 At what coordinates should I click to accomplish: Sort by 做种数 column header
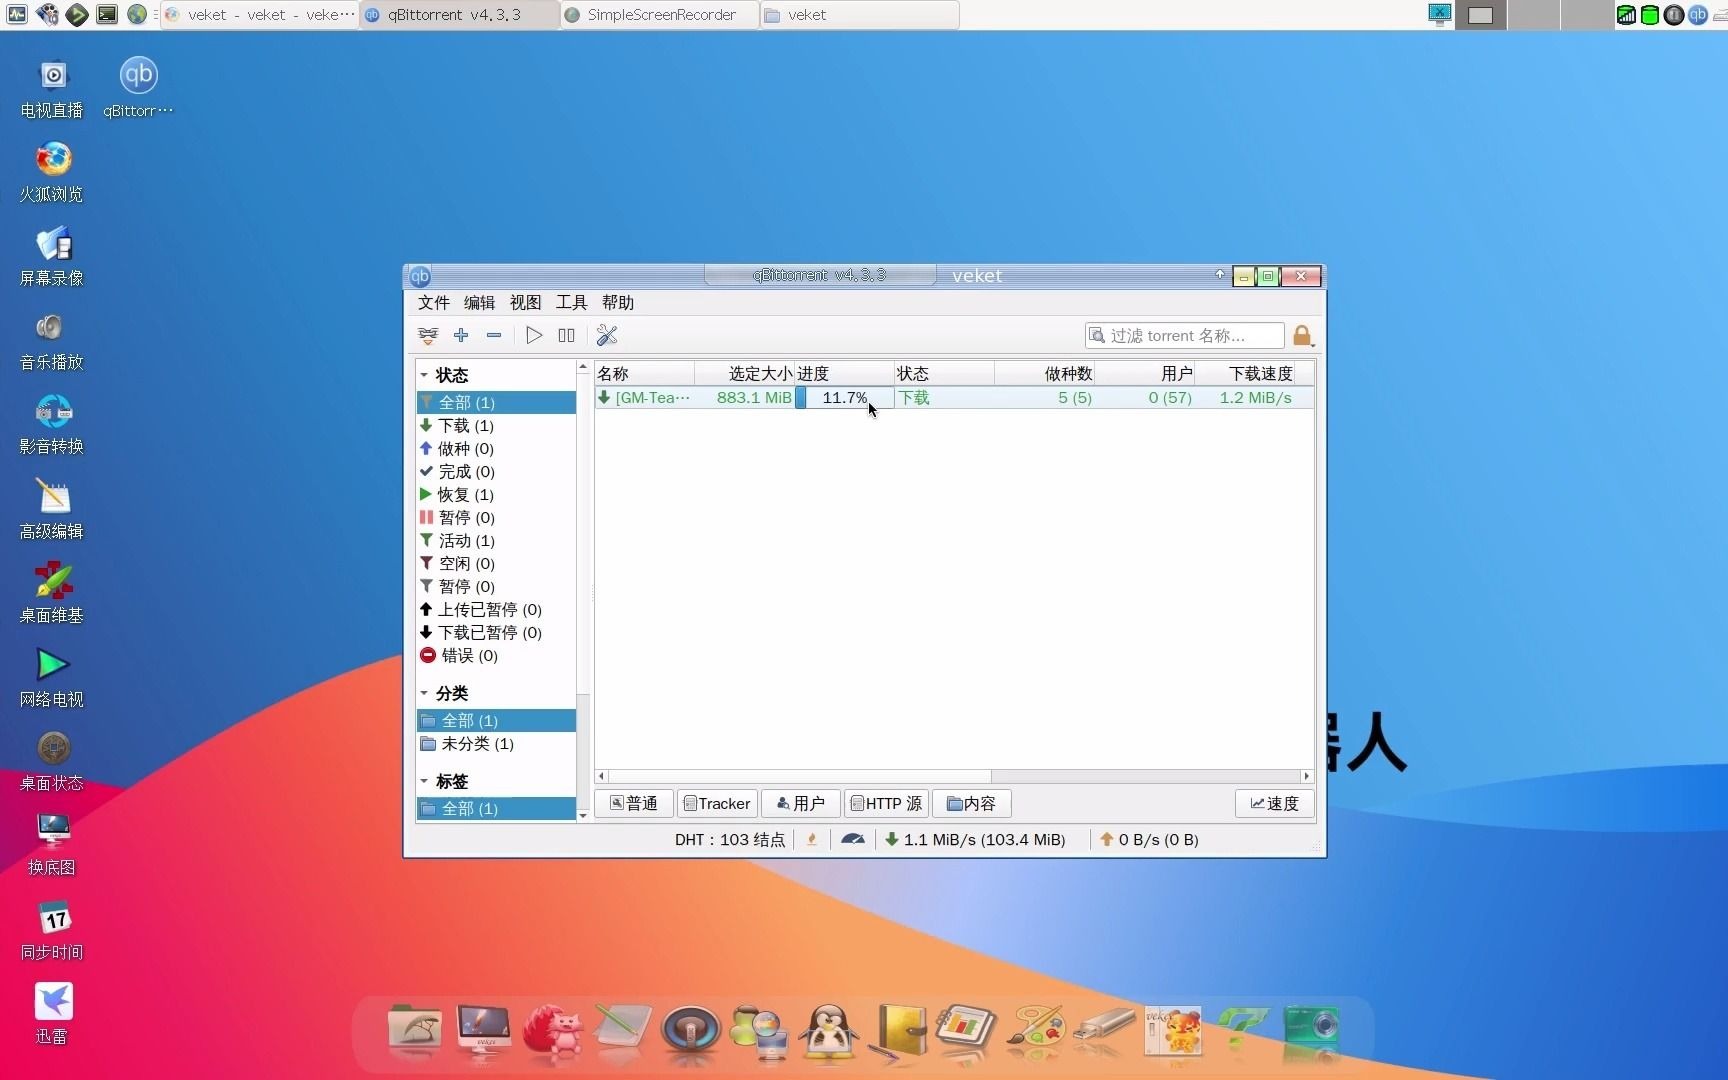1045,373
